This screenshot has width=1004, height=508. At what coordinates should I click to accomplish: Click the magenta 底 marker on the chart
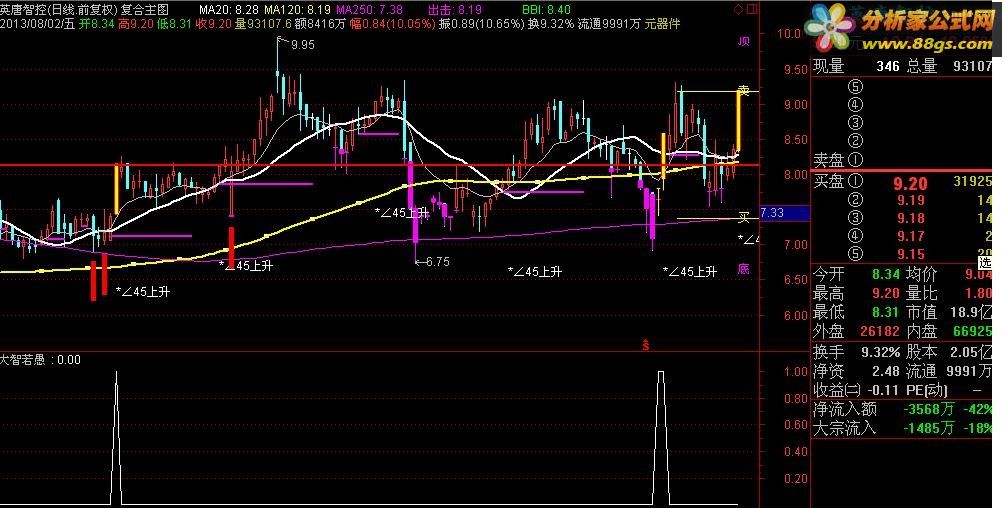[743, 268]
